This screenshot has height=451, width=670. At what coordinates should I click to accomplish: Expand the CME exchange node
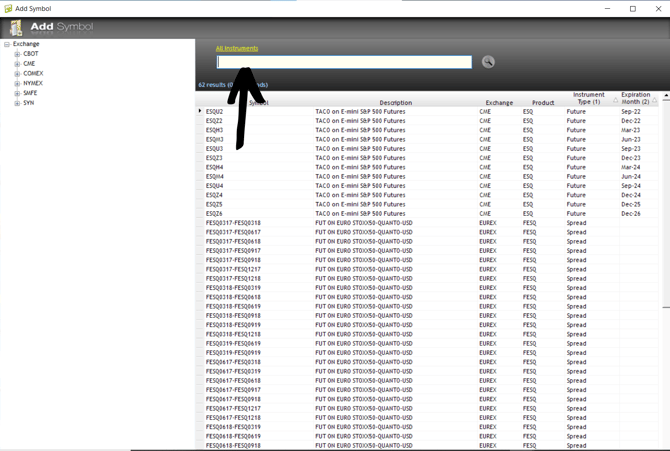click(17, 64)
